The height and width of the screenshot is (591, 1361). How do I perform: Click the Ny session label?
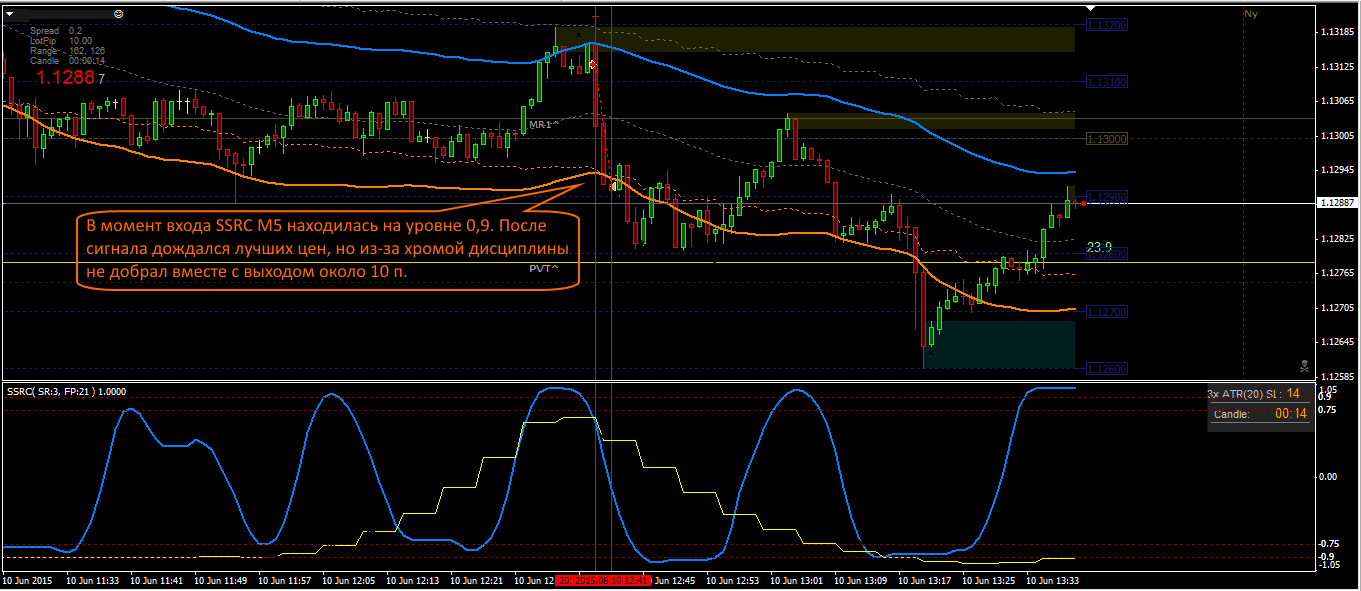pos(1250,14)
